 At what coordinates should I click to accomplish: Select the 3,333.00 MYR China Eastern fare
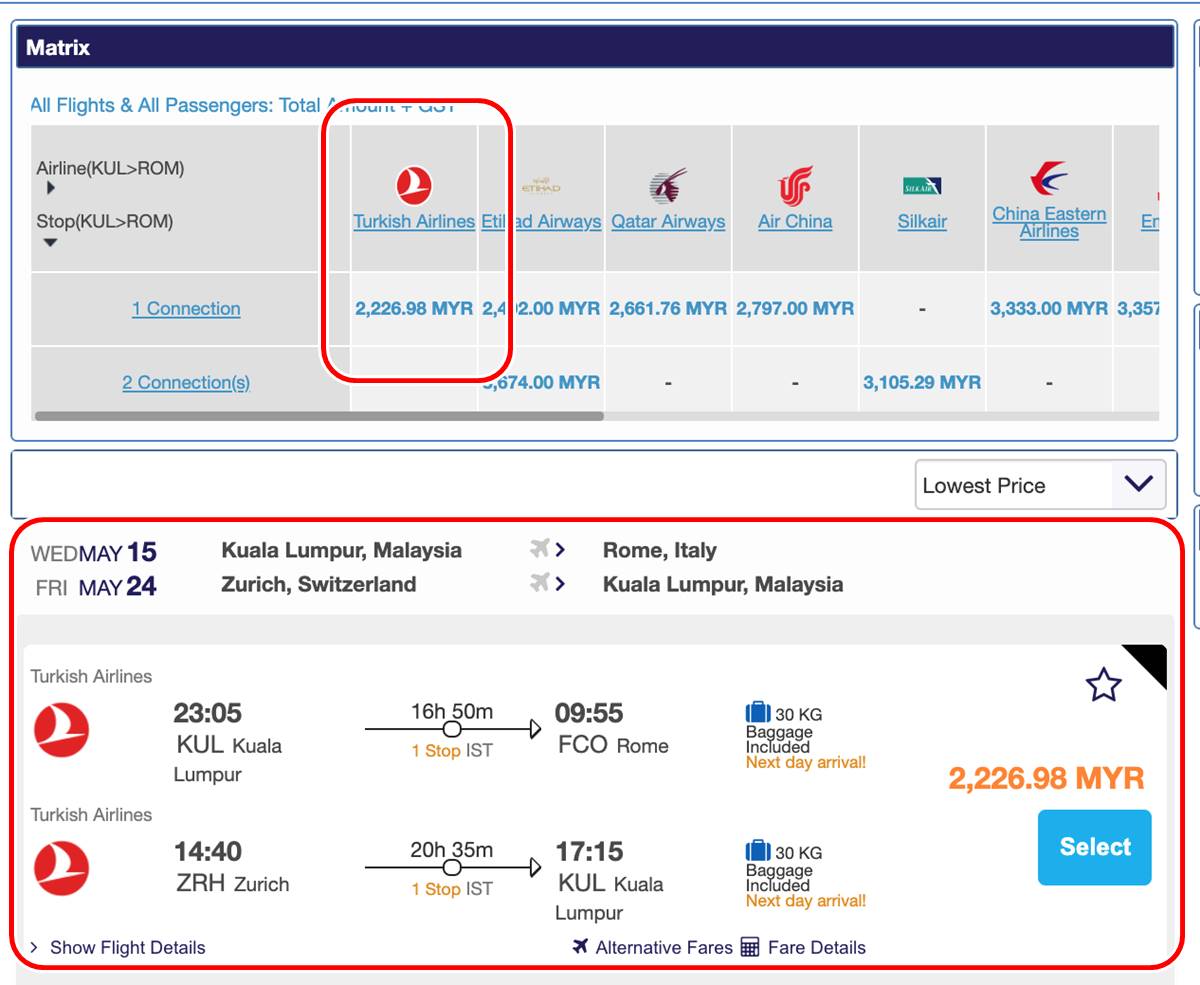(1049, 309)
